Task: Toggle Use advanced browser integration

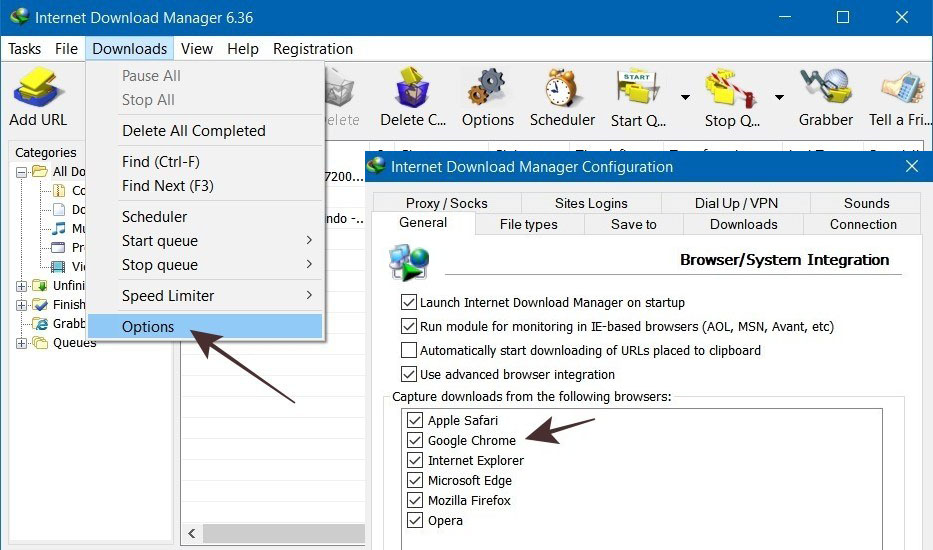Action: 408,374
